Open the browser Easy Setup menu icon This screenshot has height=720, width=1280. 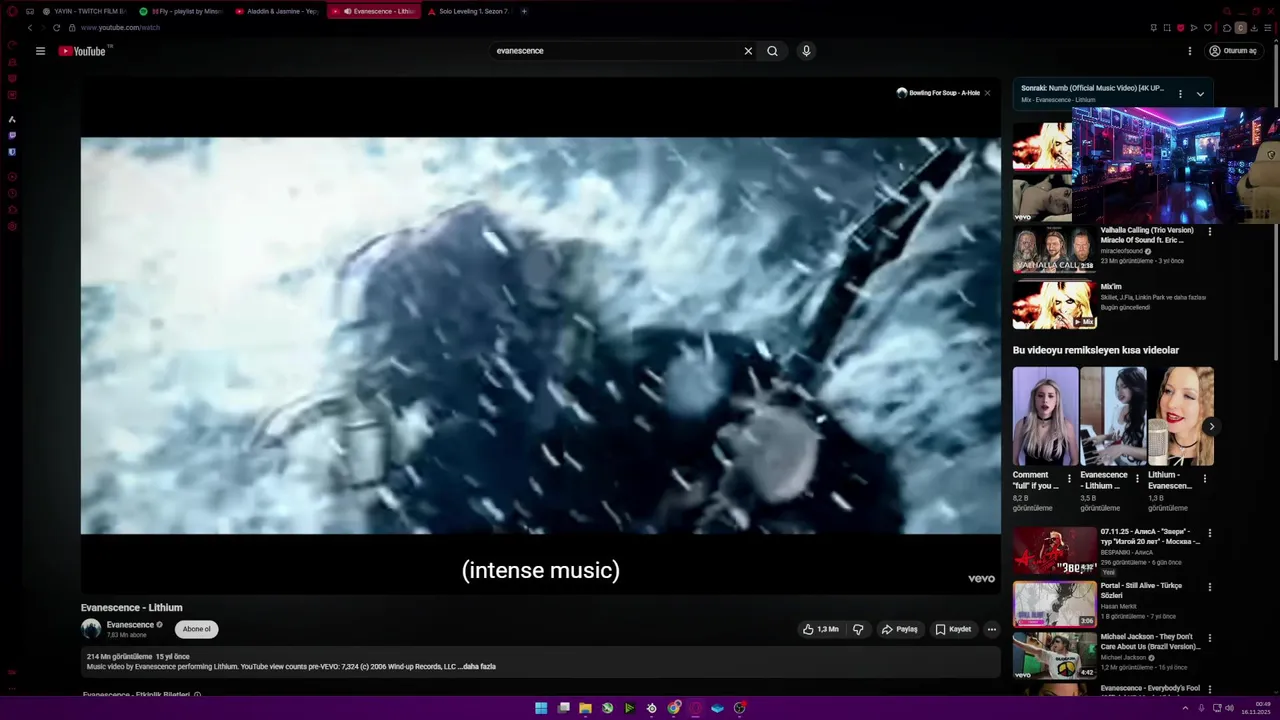[x=1267, y=28]
